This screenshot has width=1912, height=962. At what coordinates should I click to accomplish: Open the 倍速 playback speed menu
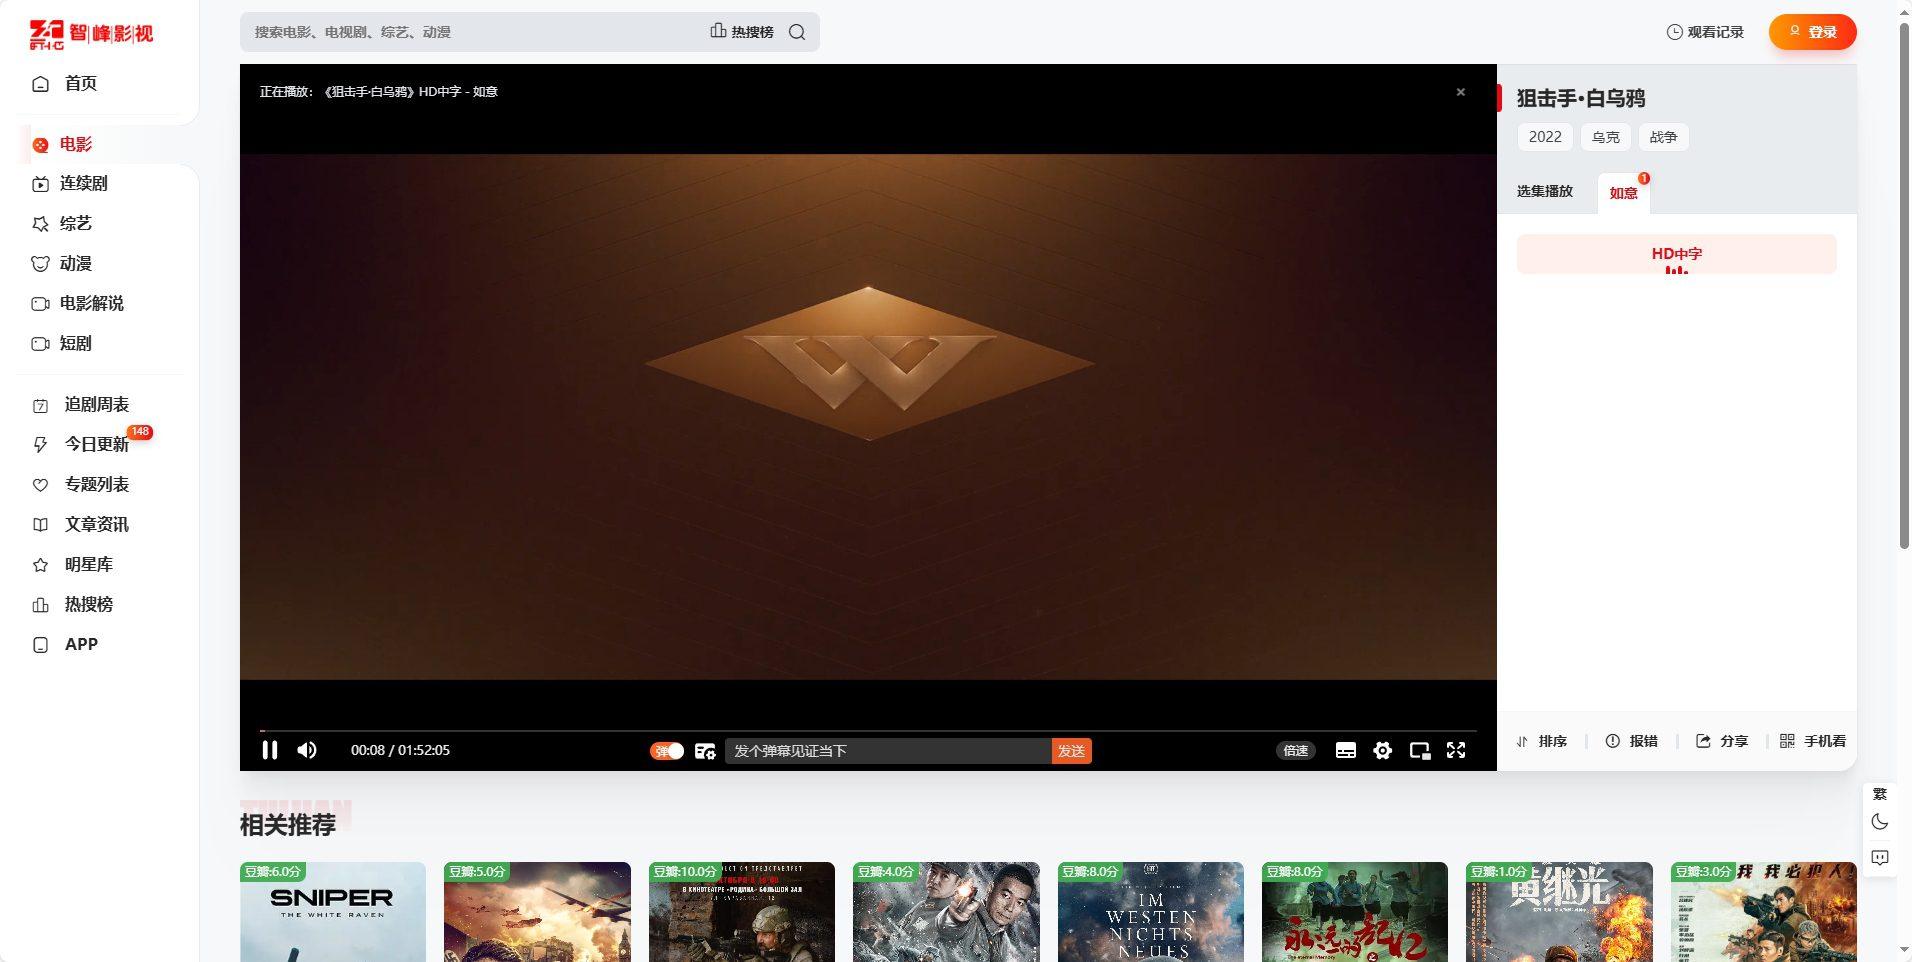(x=1295, y=751)
